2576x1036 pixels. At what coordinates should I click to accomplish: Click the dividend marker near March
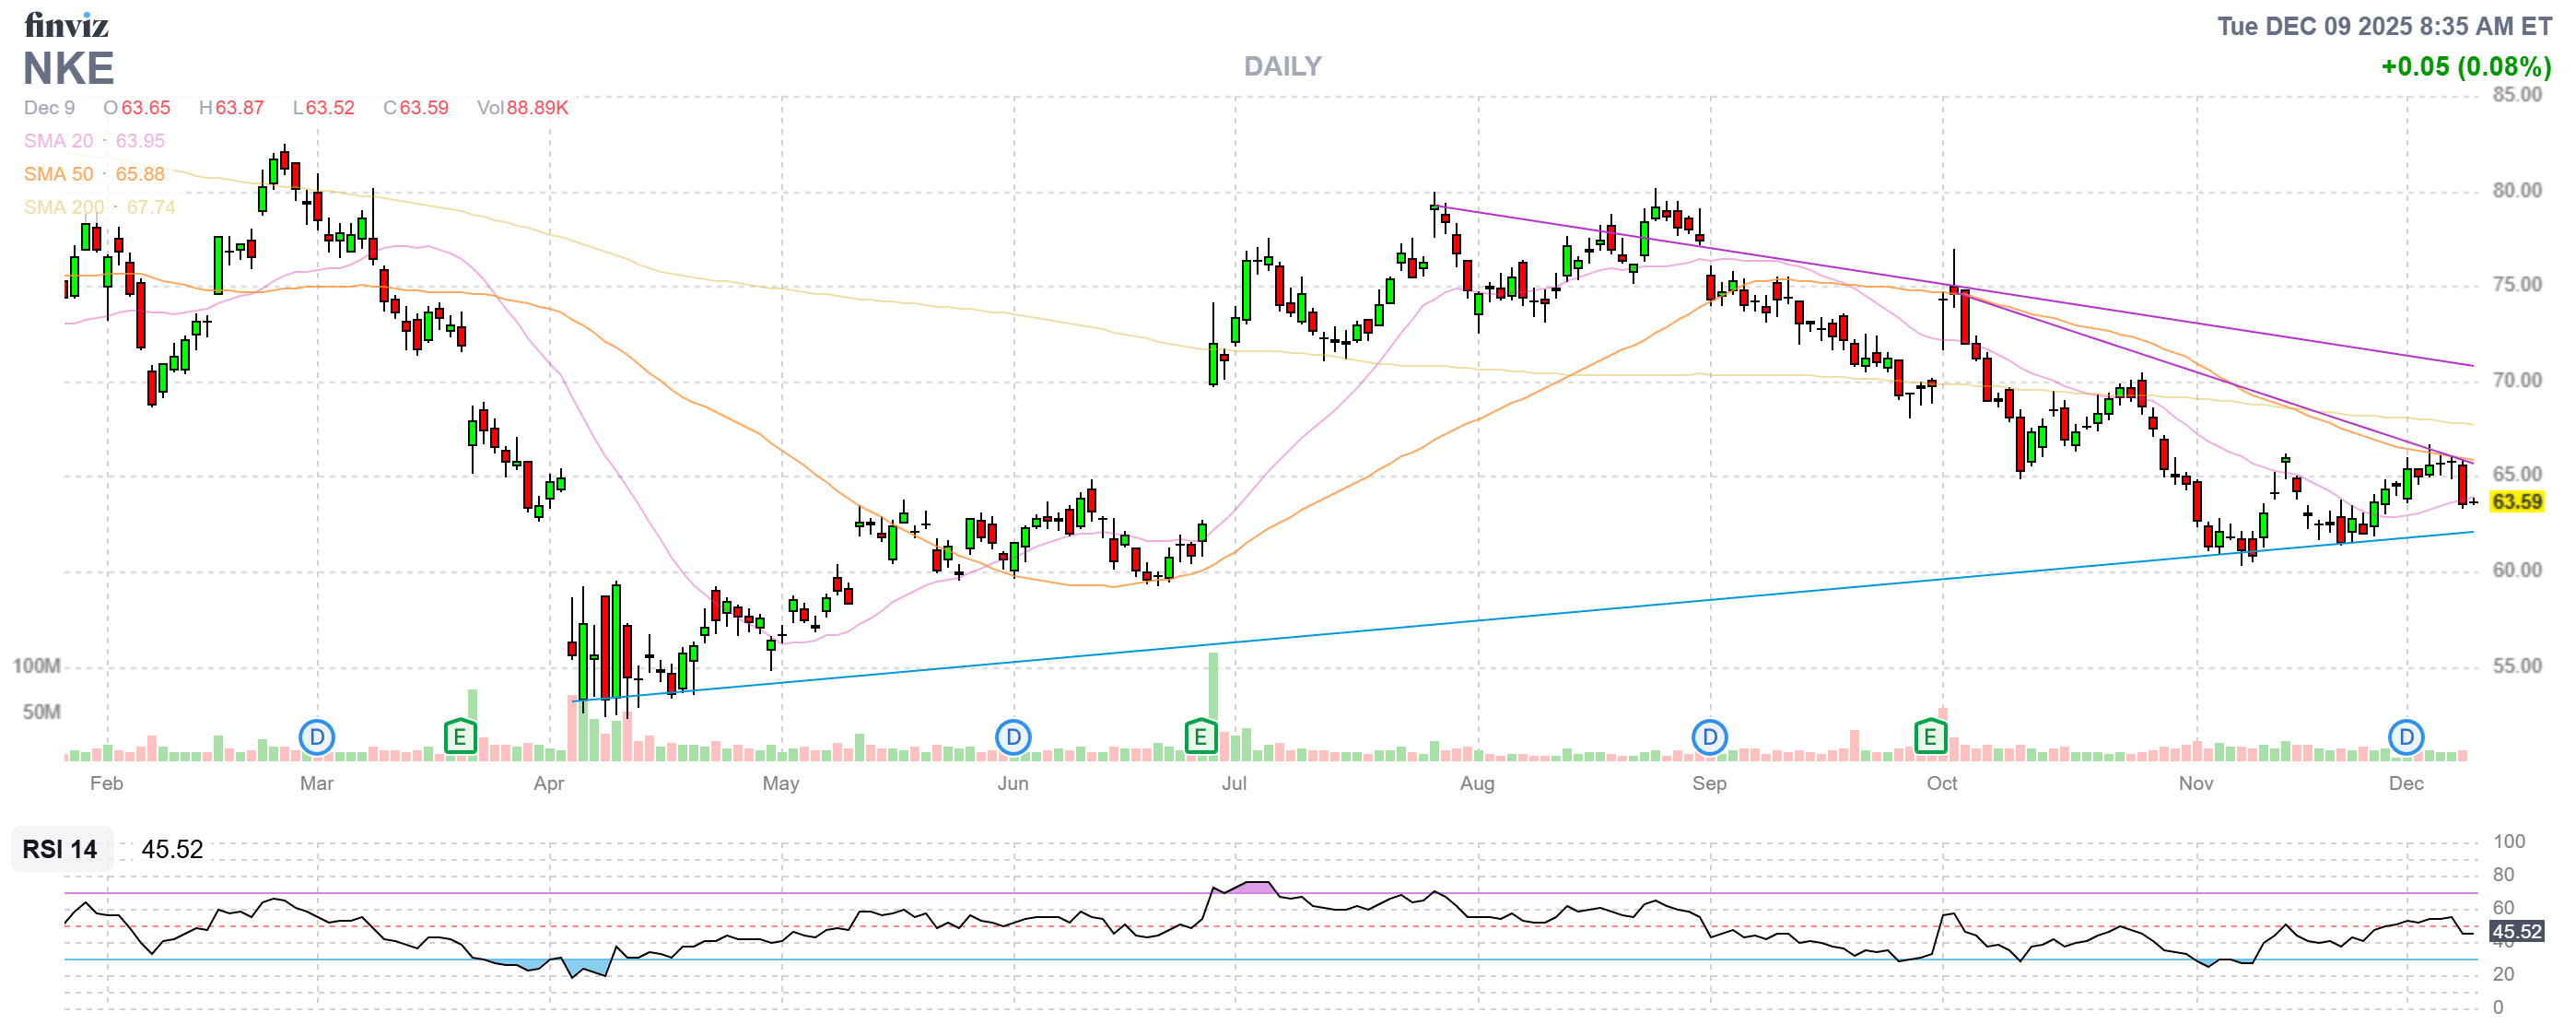pyautogui.click(x=317, y=738)
